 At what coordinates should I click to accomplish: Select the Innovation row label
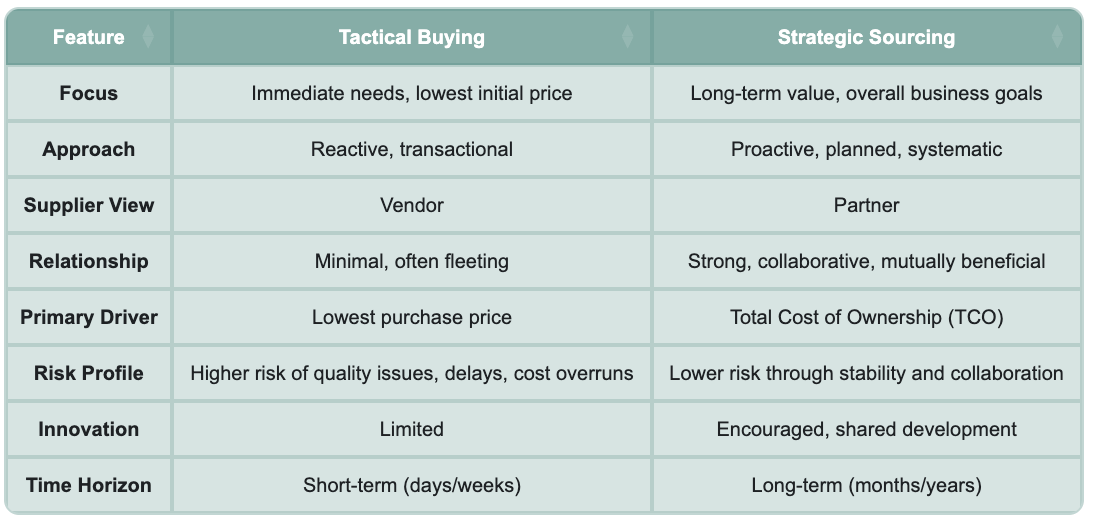click(89, 429)
